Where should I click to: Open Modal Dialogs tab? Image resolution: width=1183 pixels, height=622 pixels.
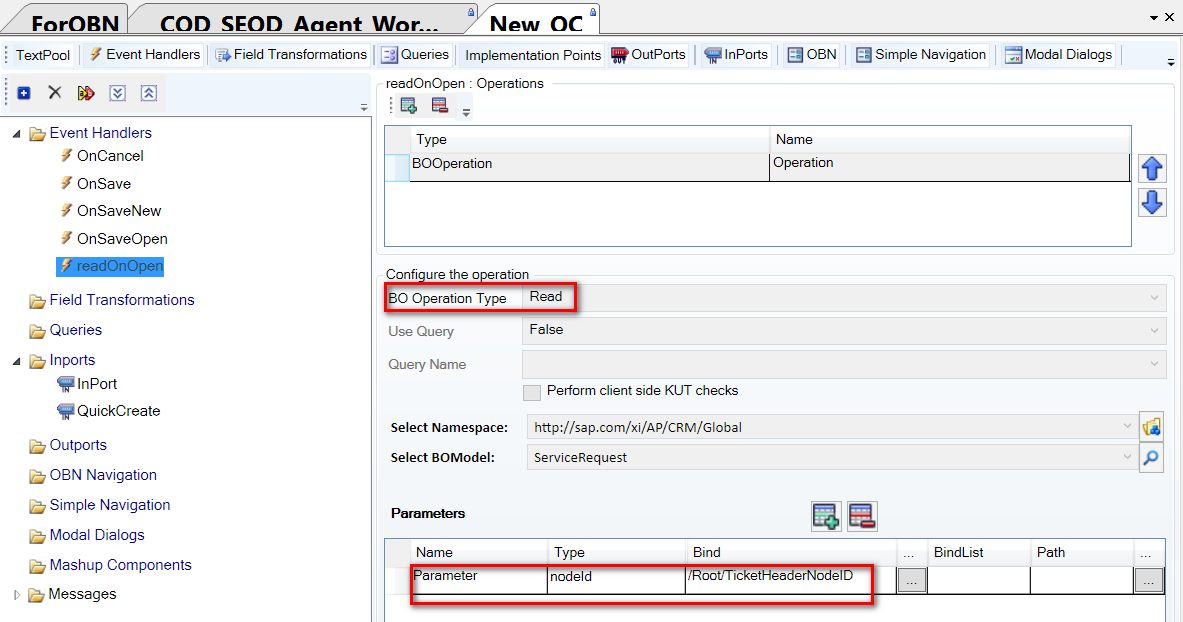pos(1059,54)
